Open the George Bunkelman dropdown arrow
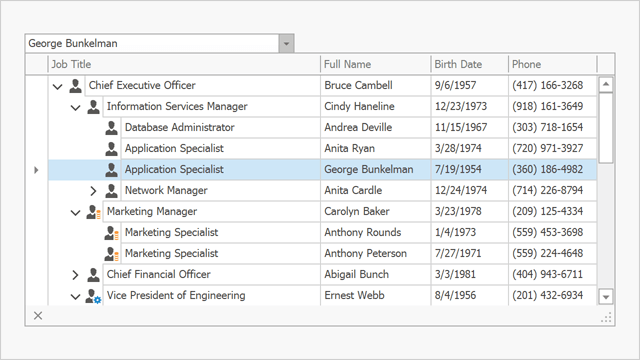The width and height of the screenshot is (640, 360). [x=287, y=43]
